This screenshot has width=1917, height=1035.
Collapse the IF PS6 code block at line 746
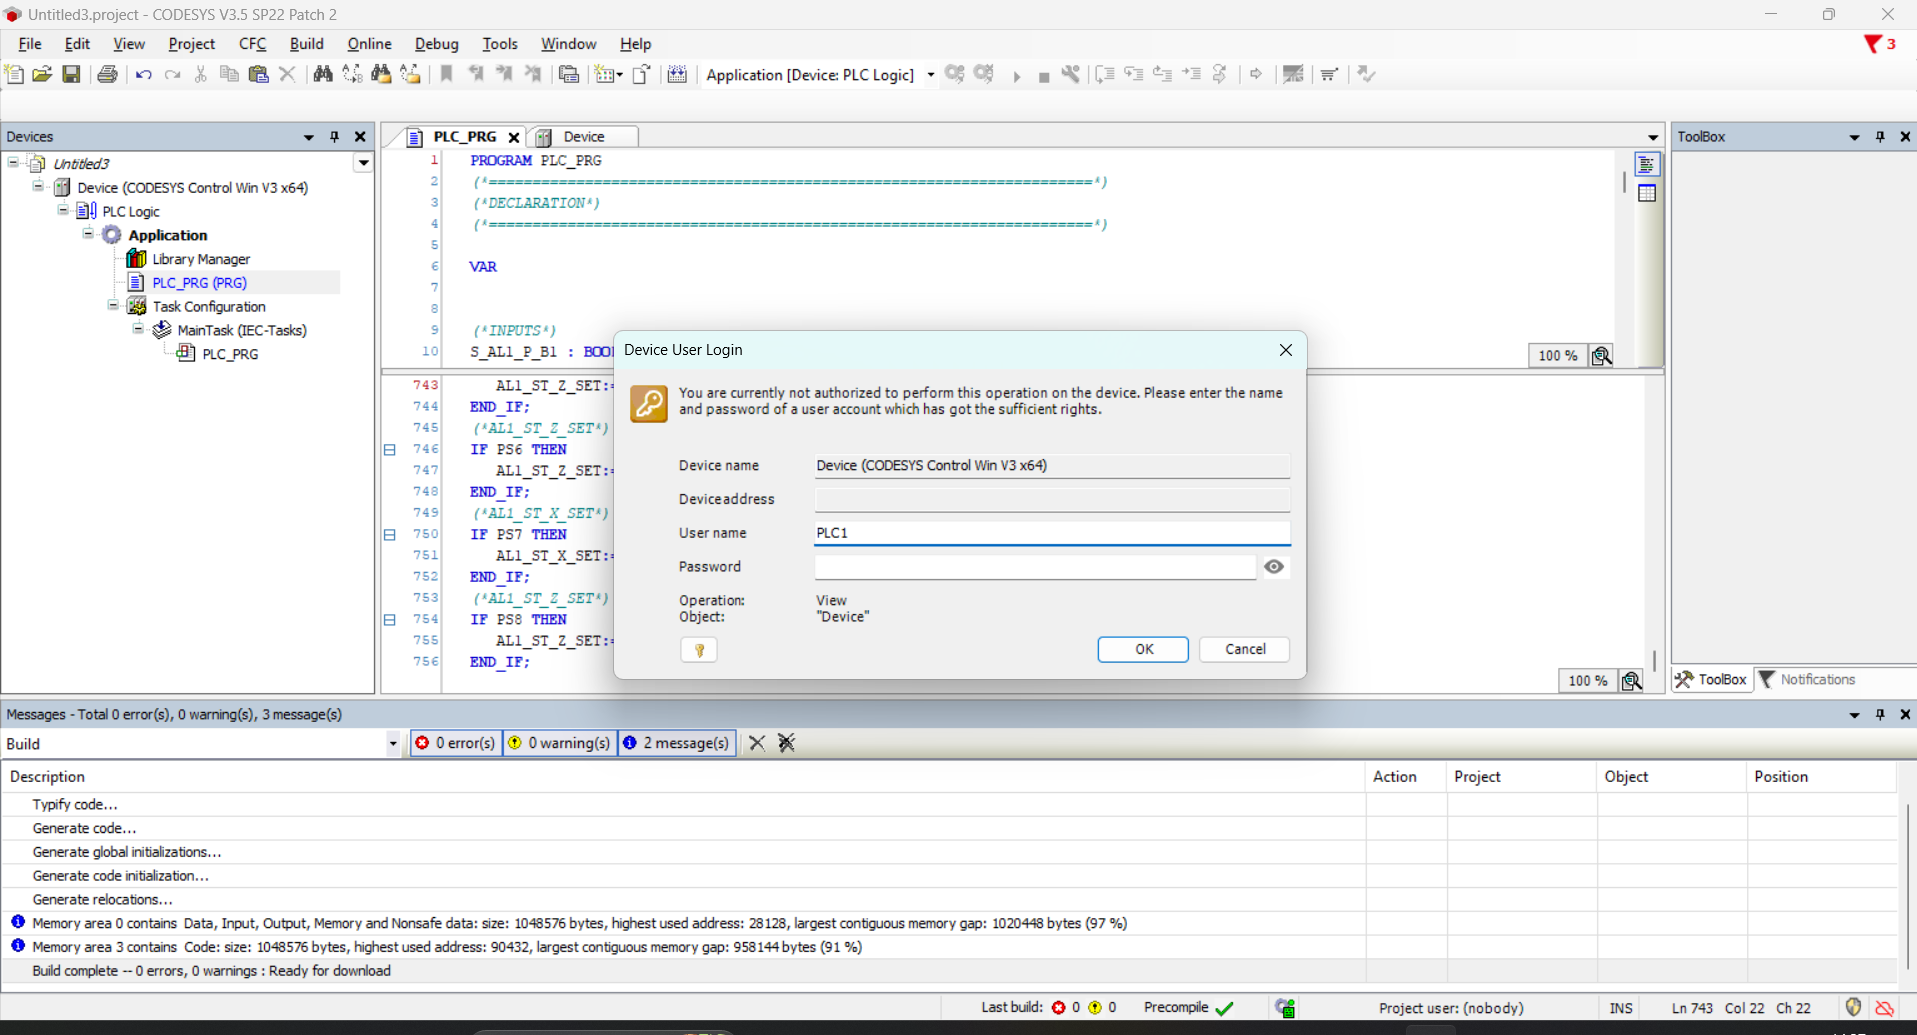pyautogui.click(x=390, y=450)
